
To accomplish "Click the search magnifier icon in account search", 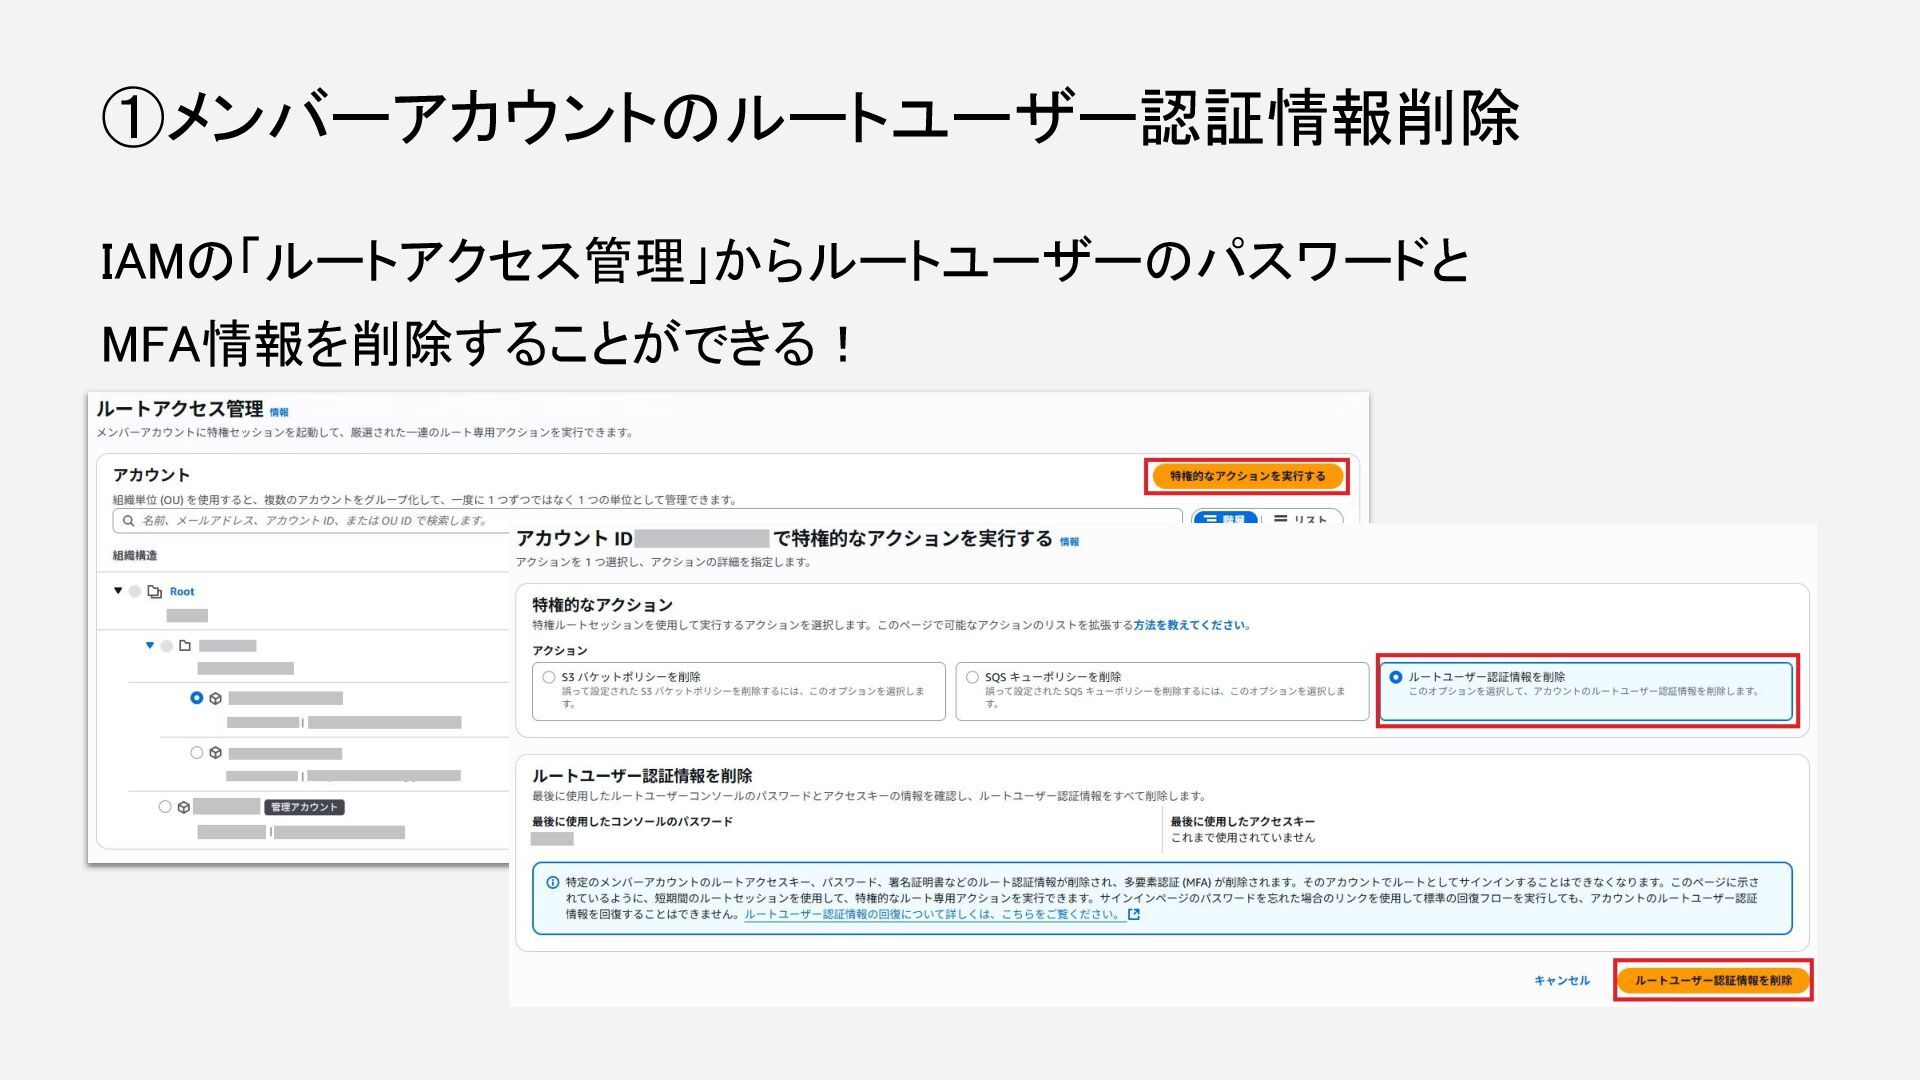I will pos(128,521).
